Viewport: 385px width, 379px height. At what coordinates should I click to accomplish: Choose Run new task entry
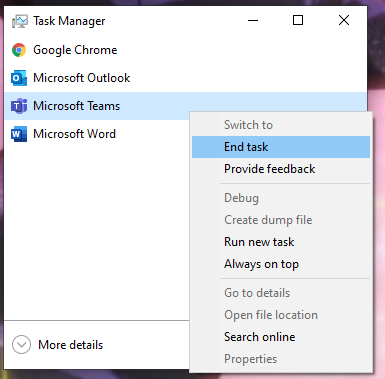coord(281,242)
